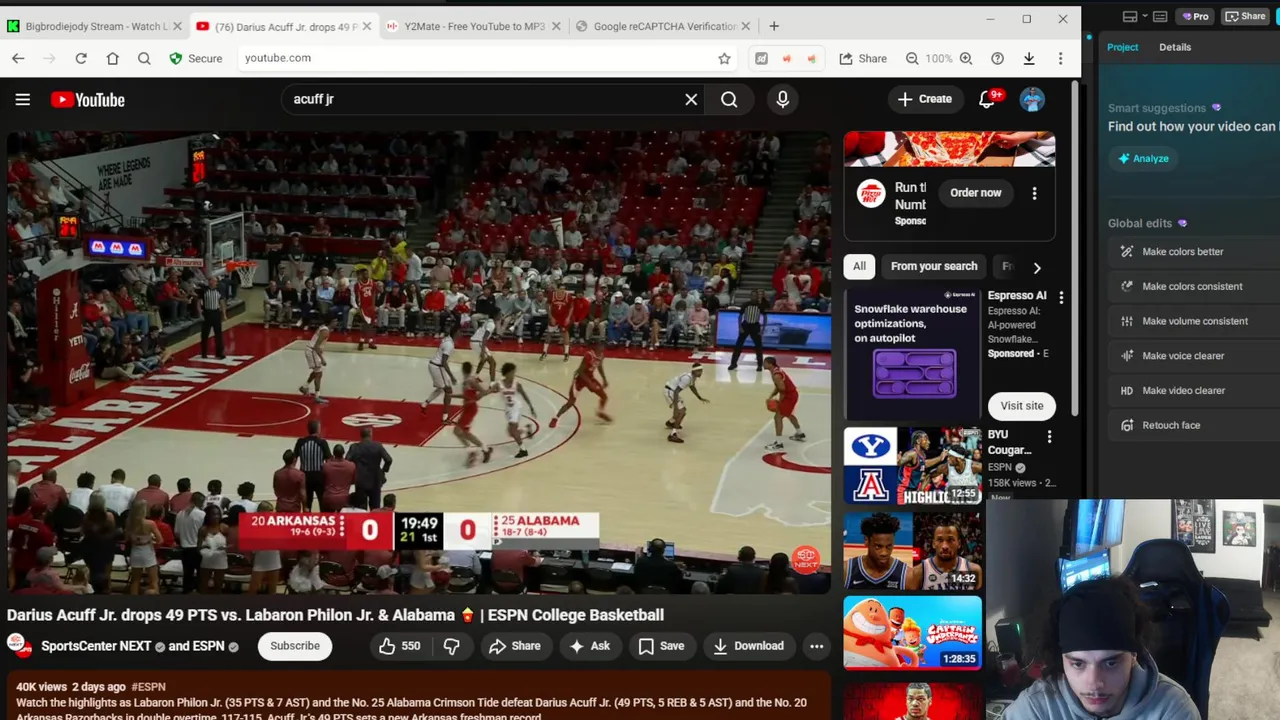Expand the editor layout dropdown arrow
Image resolution: width=1280 pixels, height=720 pixels.
coord(1146,16)
